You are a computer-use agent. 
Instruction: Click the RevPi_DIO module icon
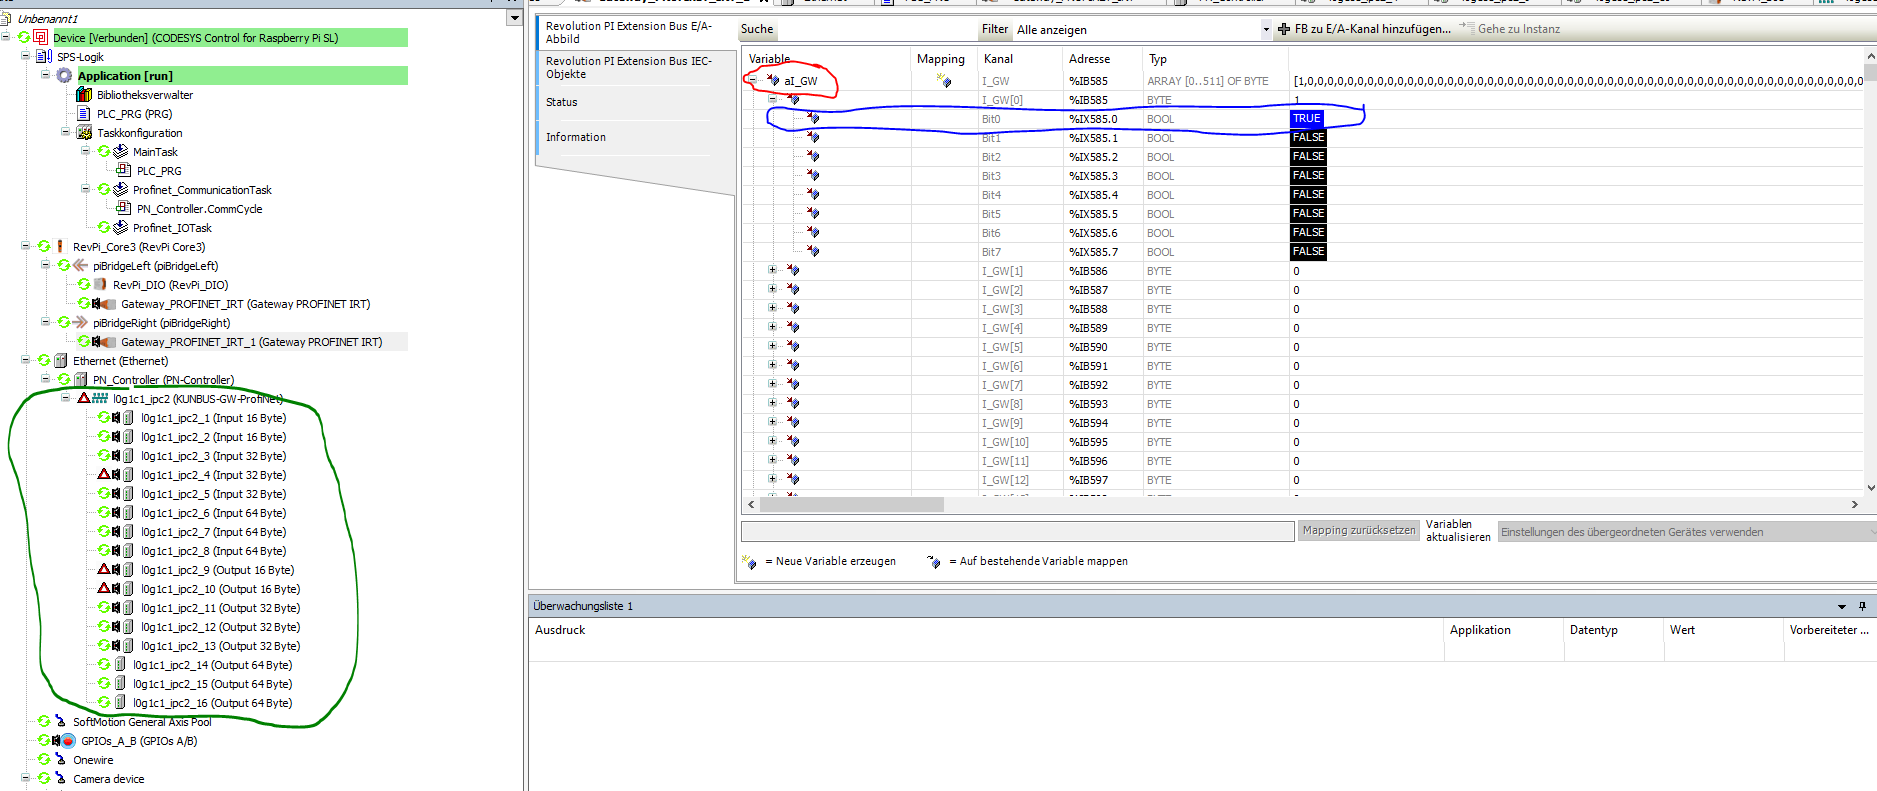[x=100, y=285]
